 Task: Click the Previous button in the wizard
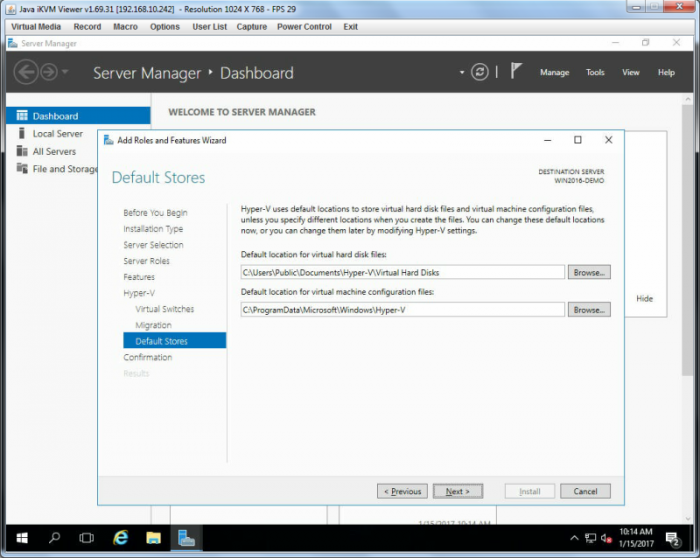point(402,491)
